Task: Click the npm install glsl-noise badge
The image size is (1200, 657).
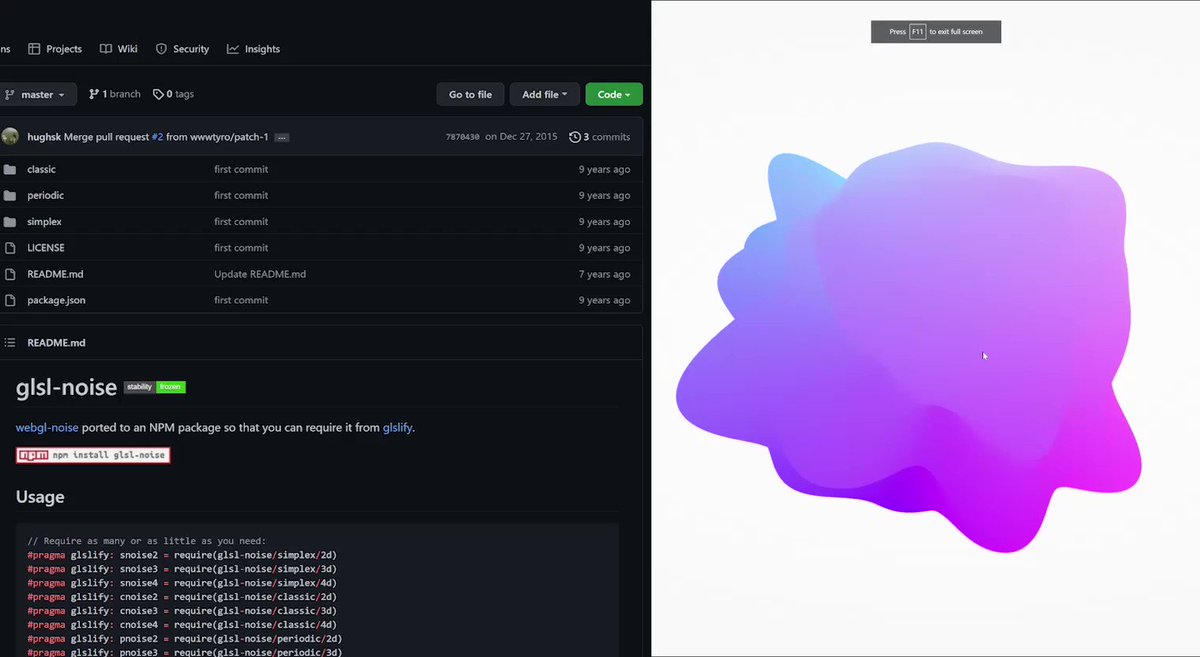Action: 93,455
